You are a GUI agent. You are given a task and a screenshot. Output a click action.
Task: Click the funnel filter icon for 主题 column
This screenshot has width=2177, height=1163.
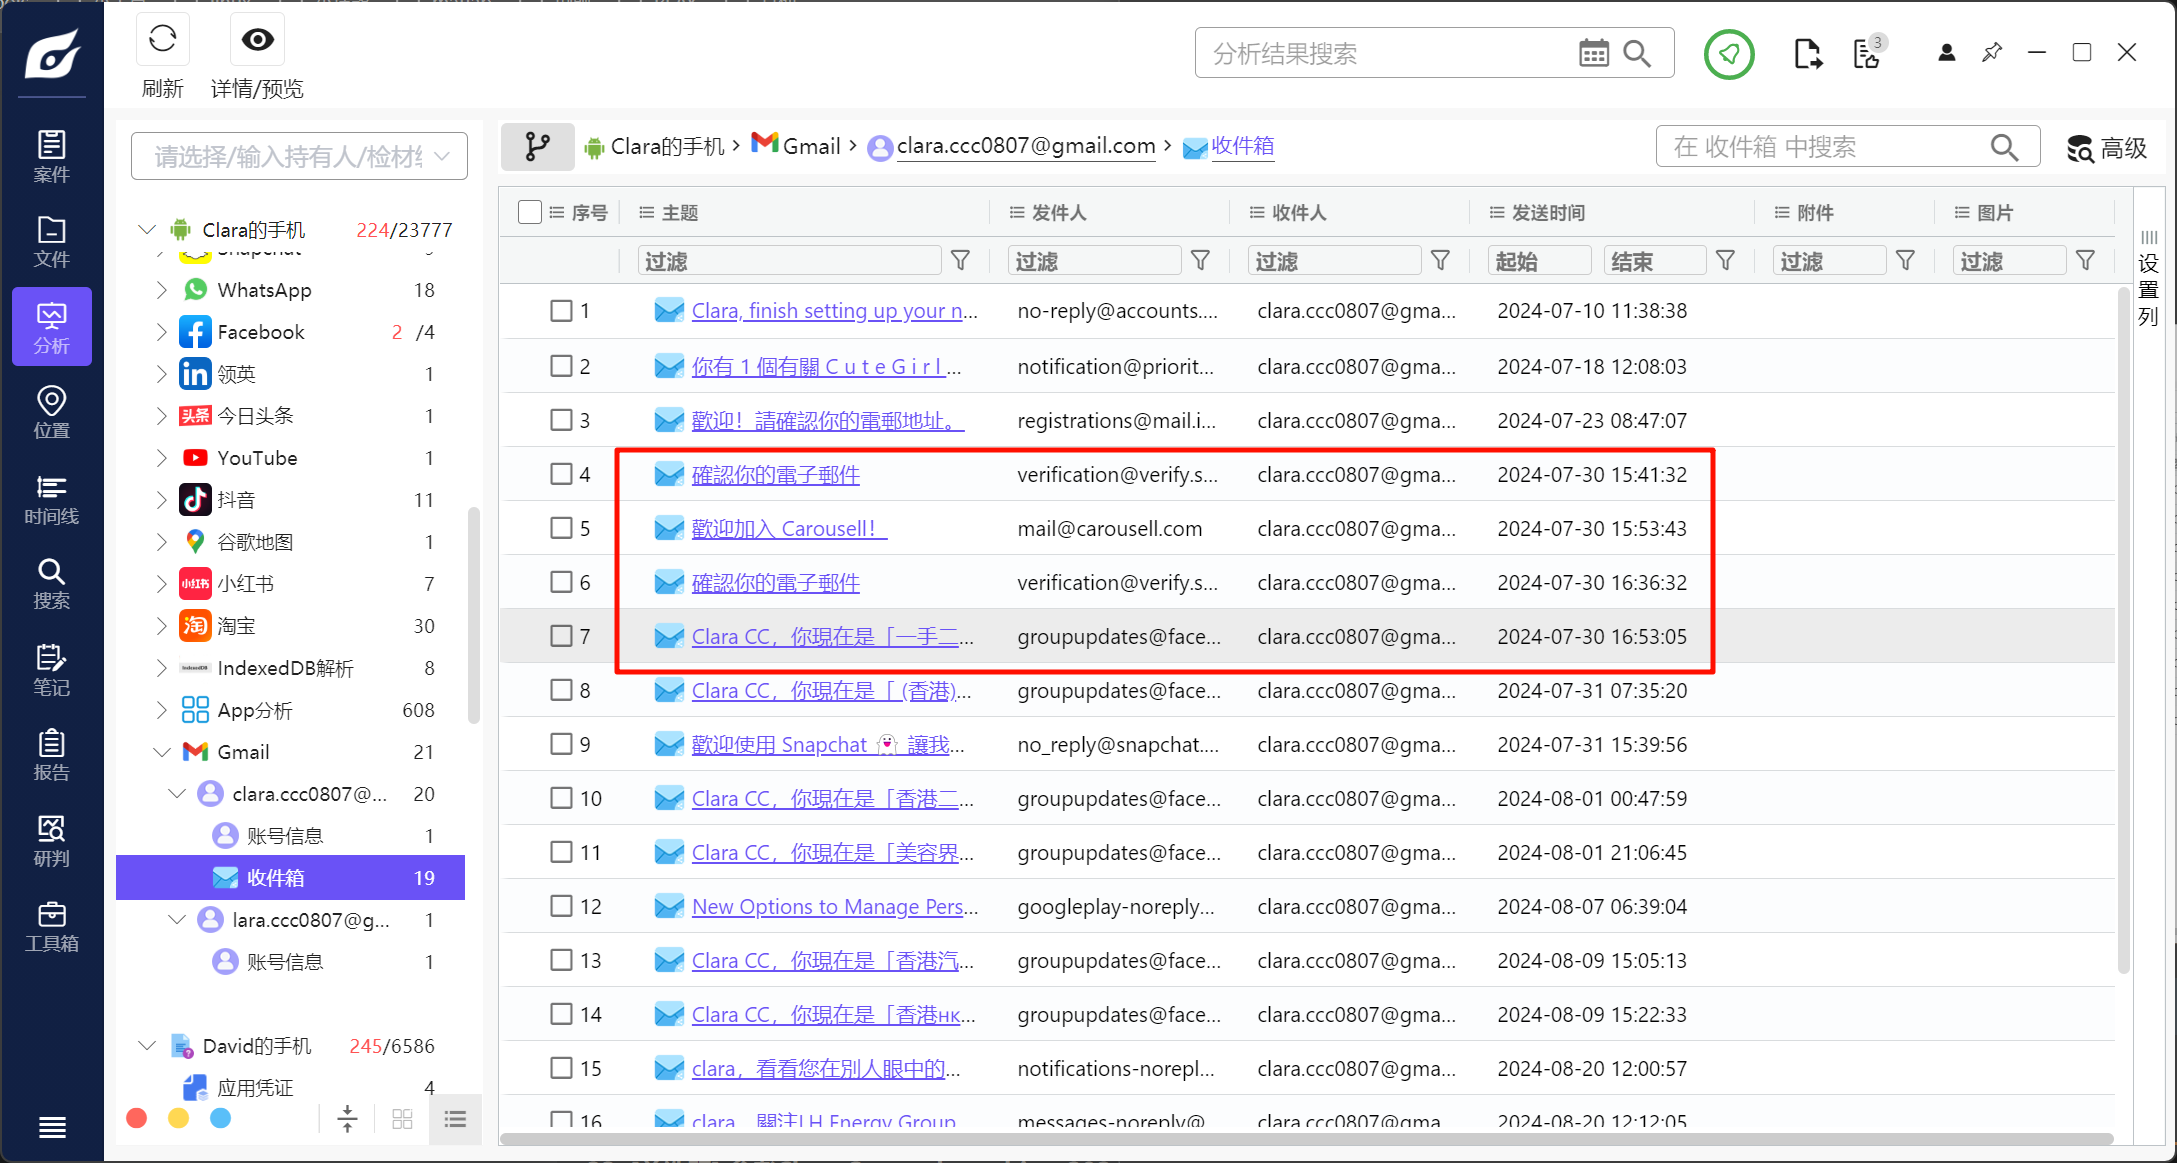click(960, 261)
